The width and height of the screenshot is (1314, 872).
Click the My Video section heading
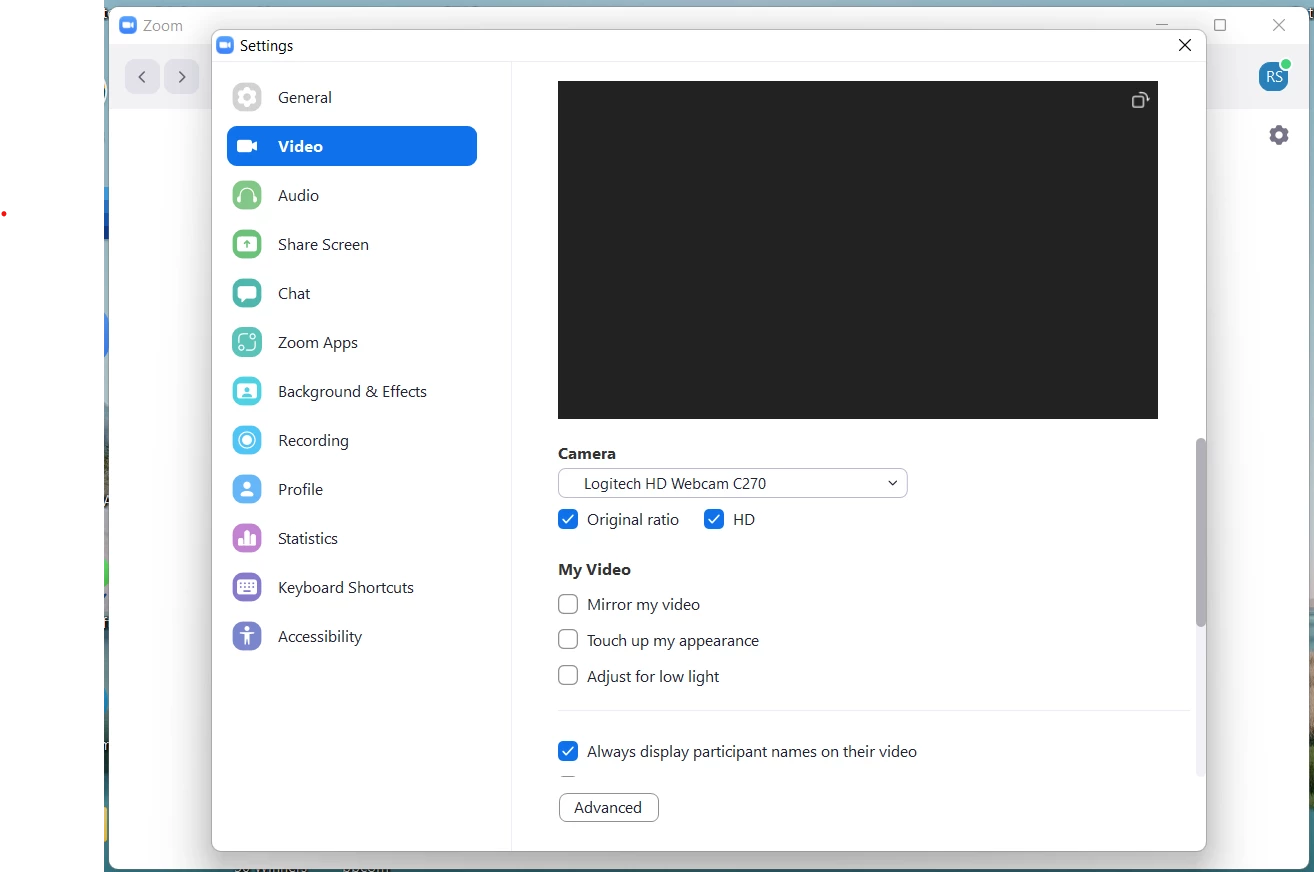click(x=595, y=570)
